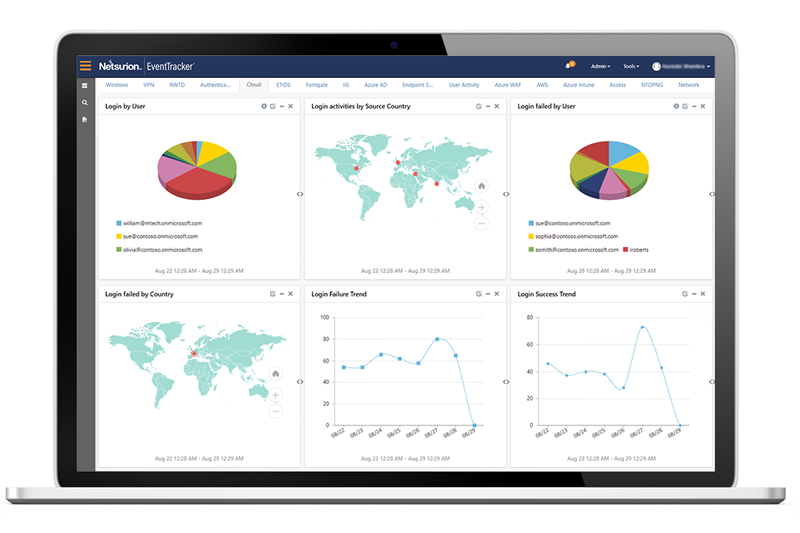Open the user account dropdown
Screen dimensions: 800x533
681,66
